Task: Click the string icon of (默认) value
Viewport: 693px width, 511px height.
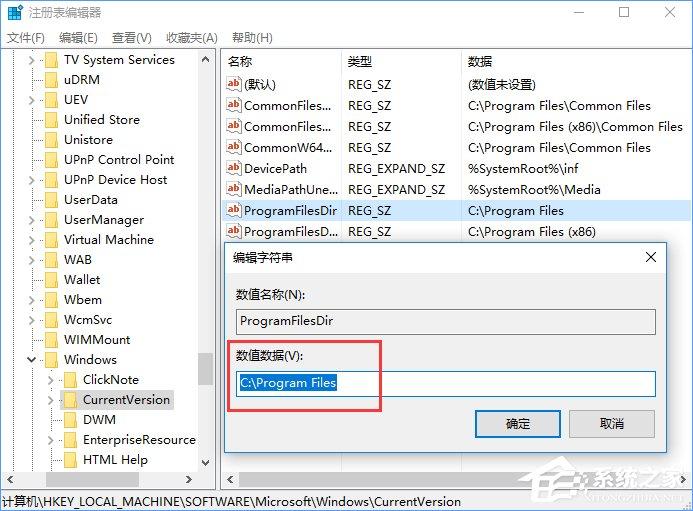Action: pos(234,84)
